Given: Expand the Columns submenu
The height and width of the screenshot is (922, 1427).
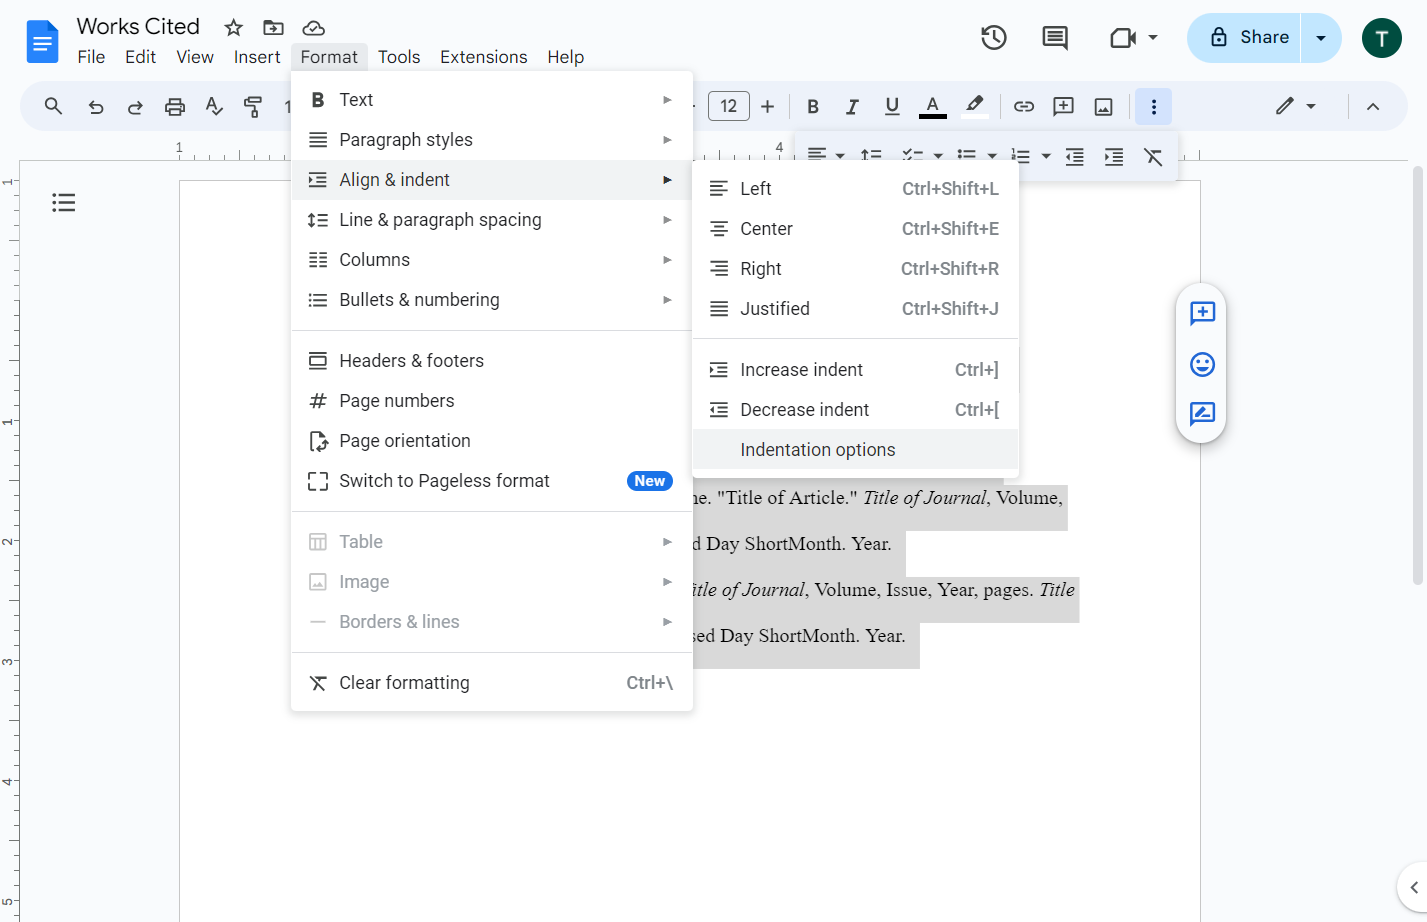Looking at the screenshot, I should (491, 260).
